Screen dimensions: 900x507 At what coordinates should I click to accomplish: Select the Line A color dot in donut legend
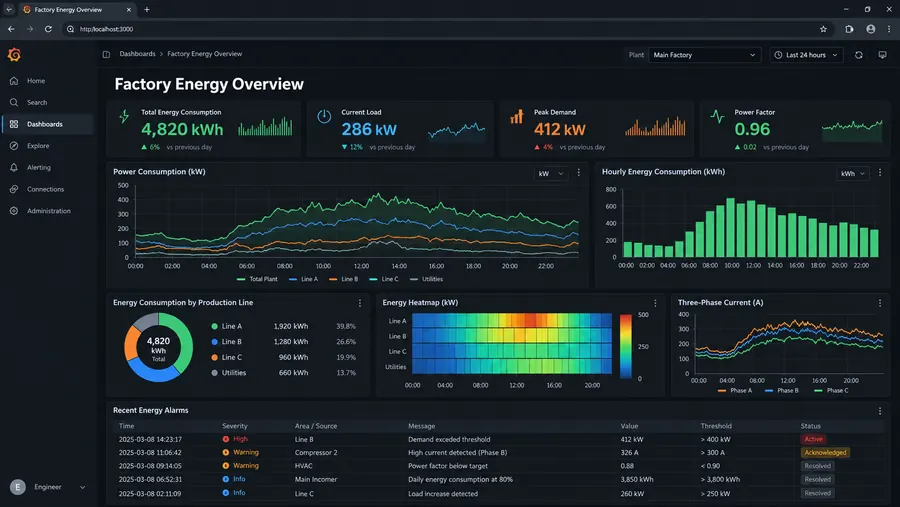pyautogui.click(x=214, y=326)
